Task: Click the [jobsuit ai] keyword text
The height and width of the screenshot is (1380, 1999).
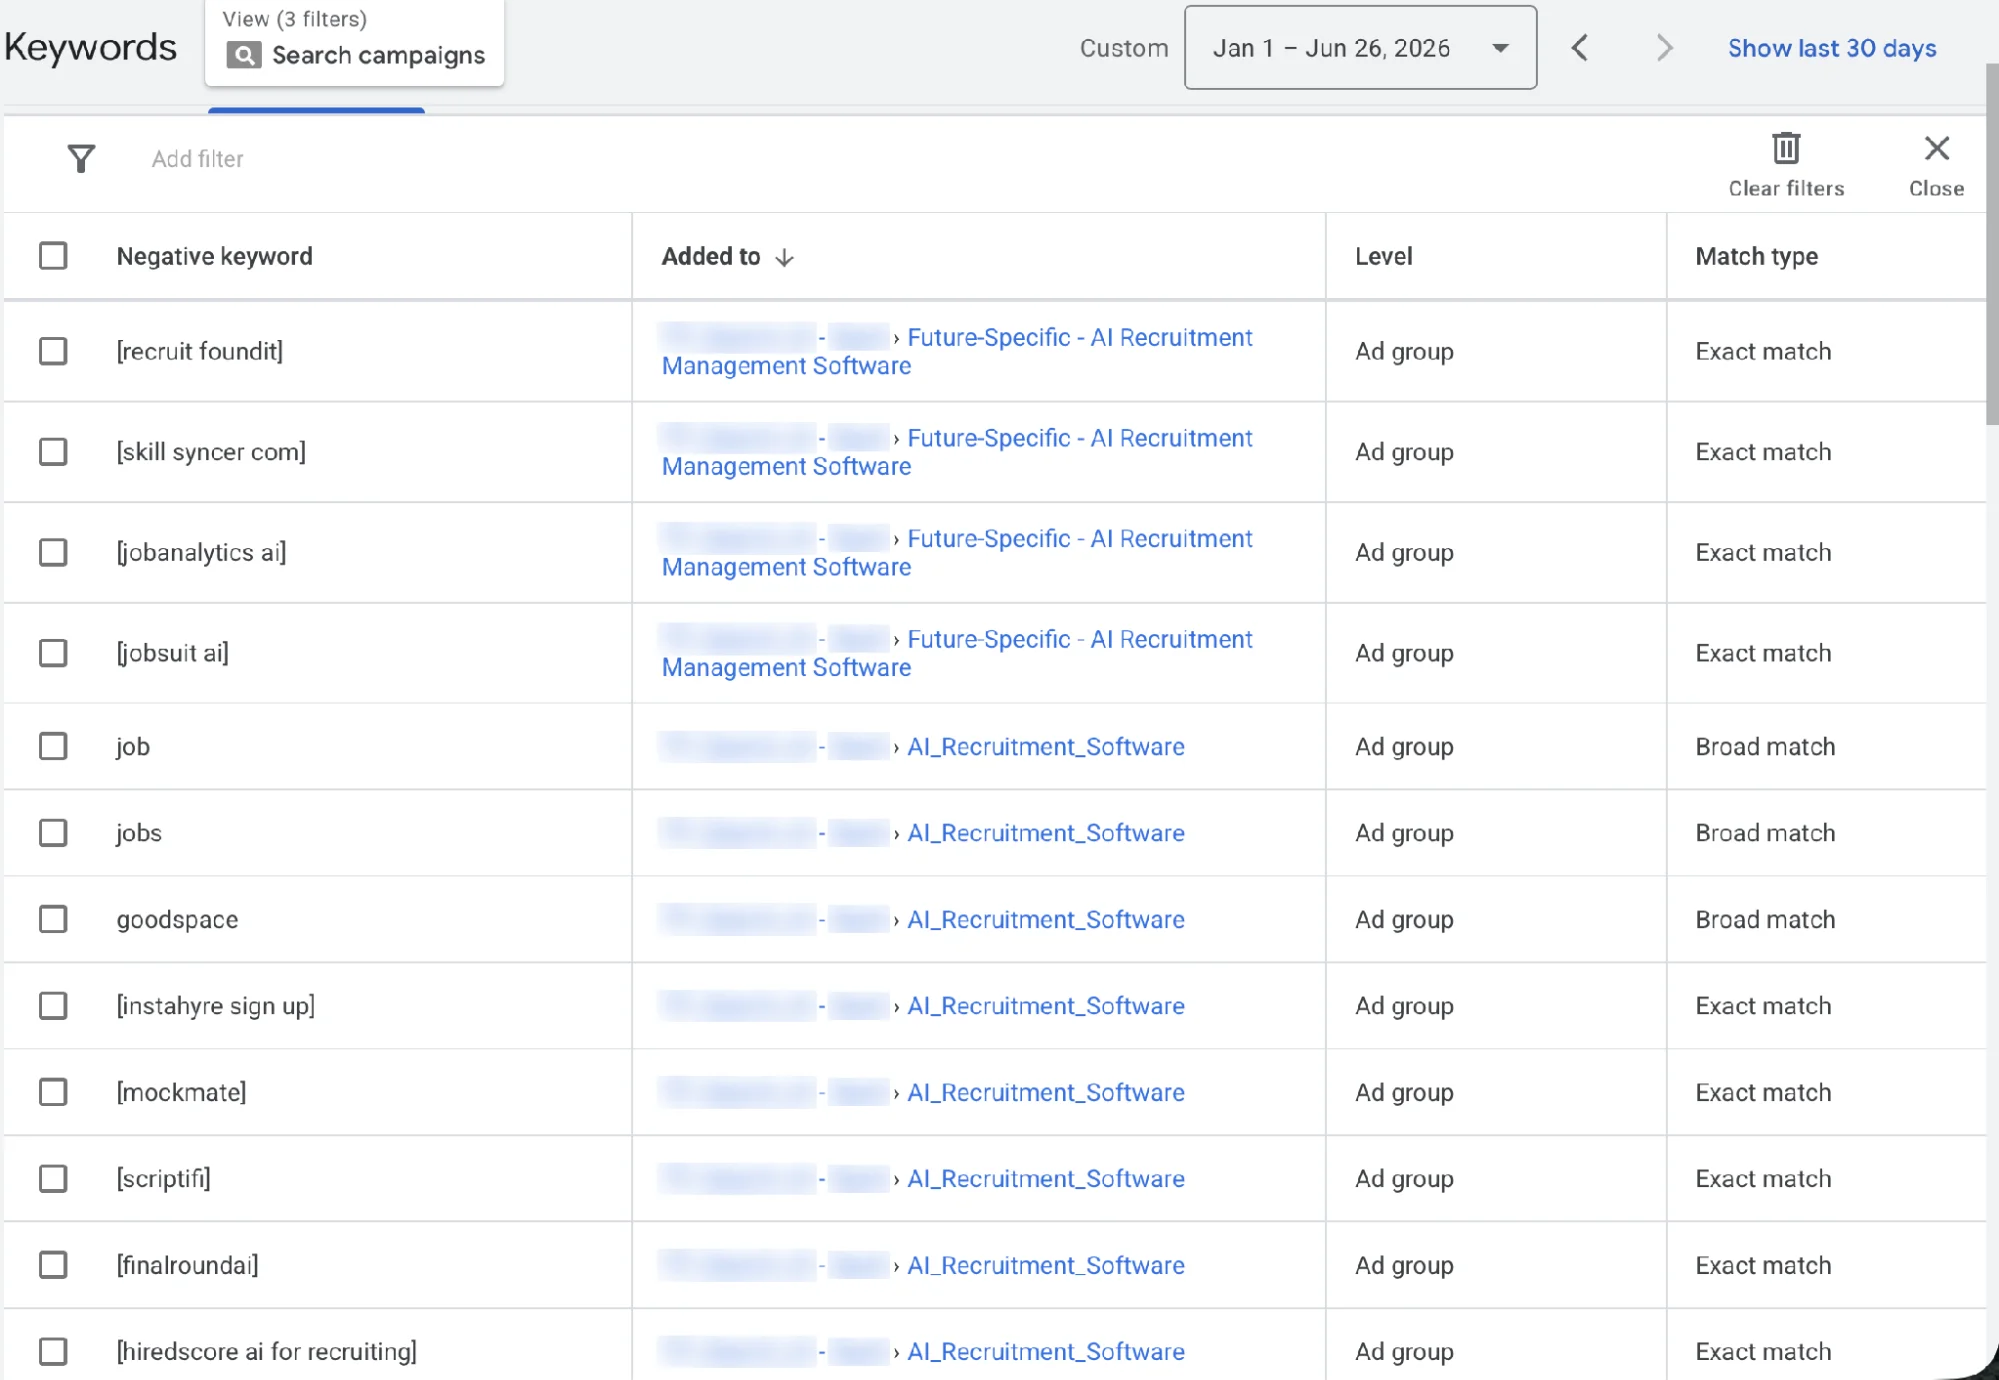Action: click(x=172, y=653)
